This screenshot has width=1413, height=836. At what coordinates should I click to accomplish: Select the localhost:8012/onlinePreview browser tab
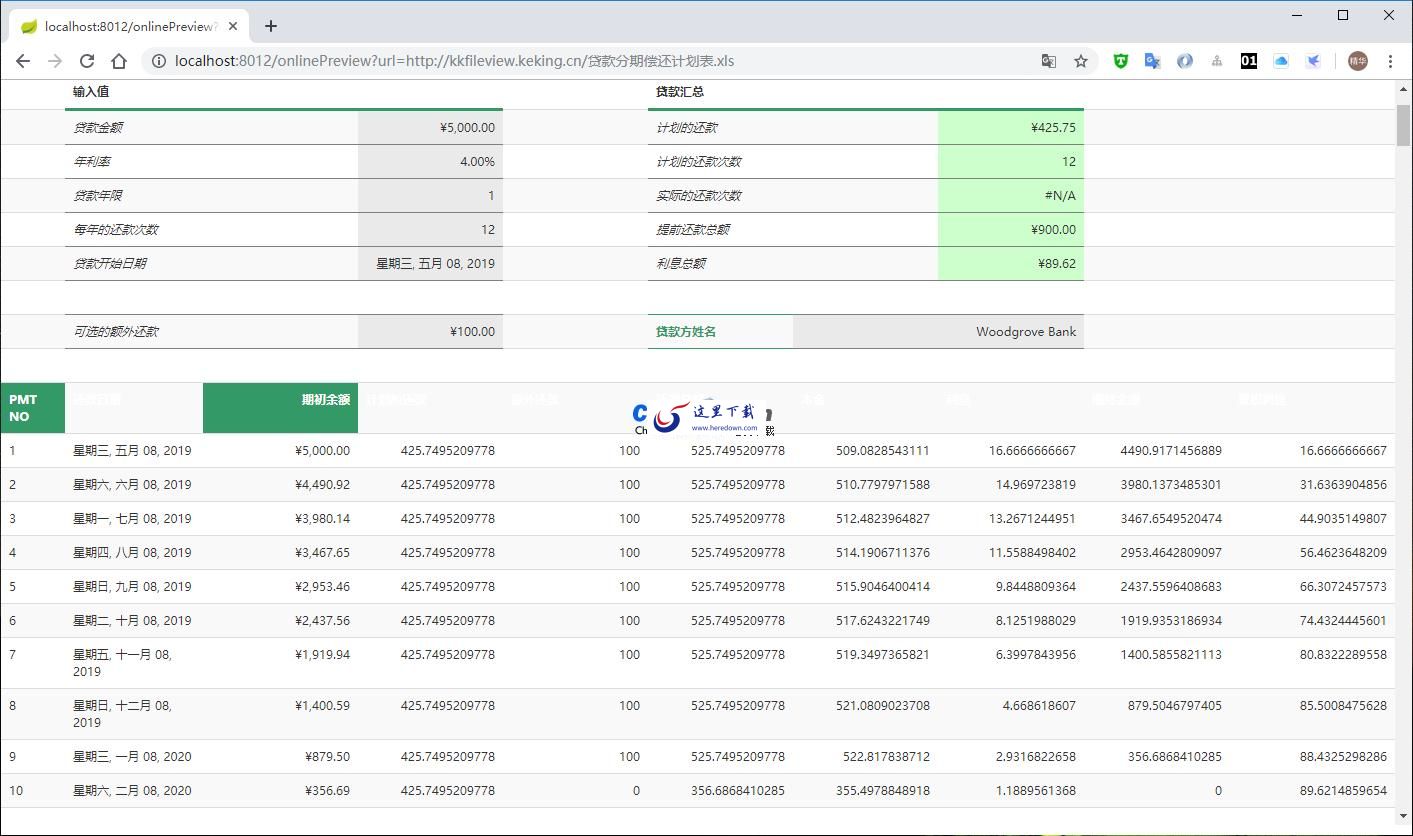130,26
